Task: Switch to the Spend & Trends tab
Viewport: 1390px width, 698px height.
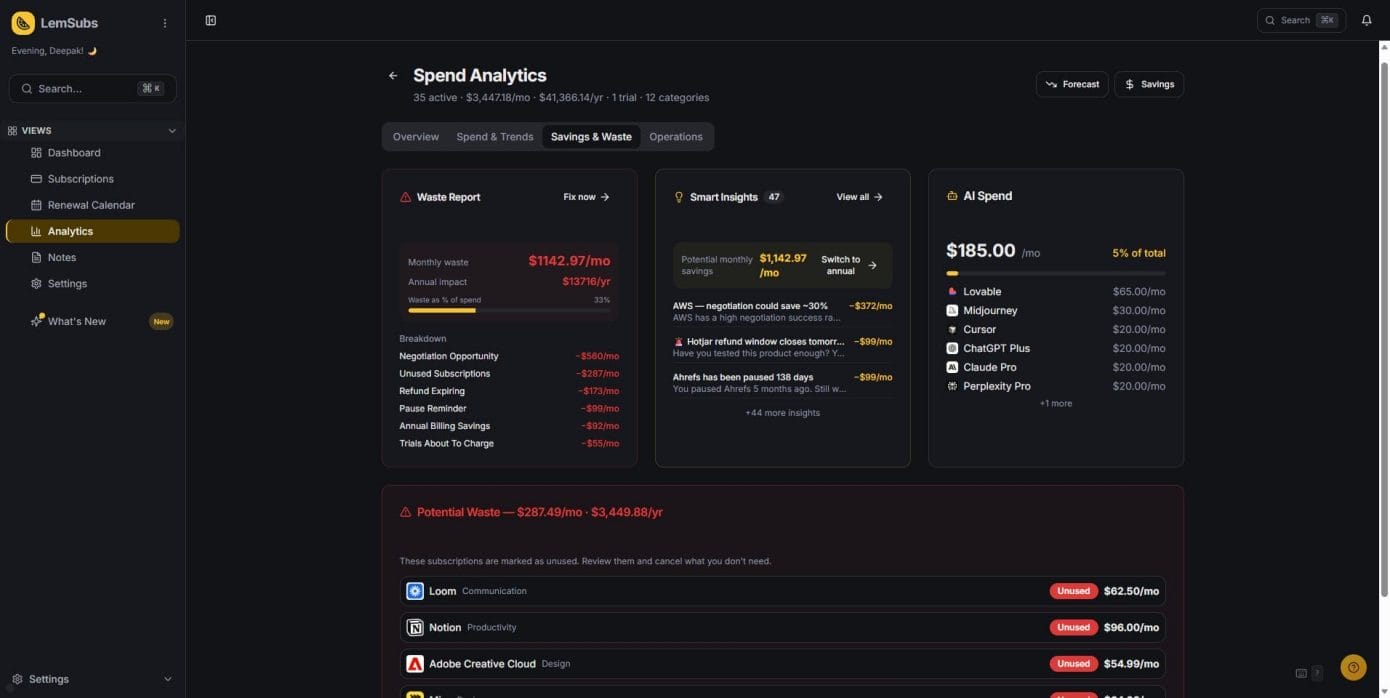Action: click(x=495, y=137)
